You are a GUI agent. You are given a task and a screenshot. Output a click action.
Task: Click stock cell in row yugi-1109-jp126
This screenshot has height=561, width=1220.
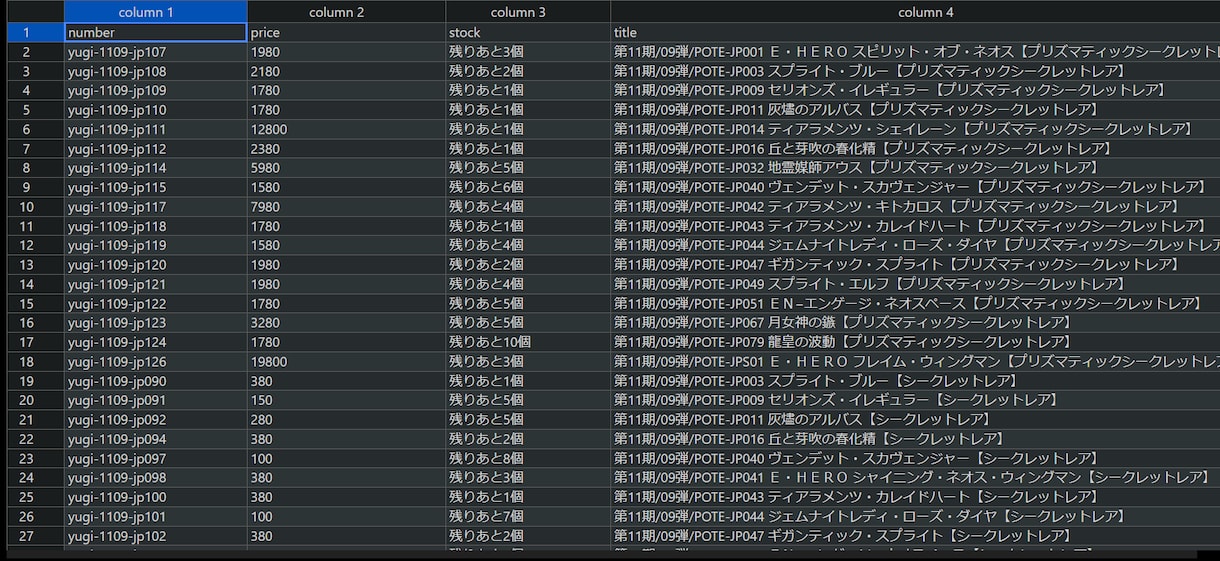528,362
